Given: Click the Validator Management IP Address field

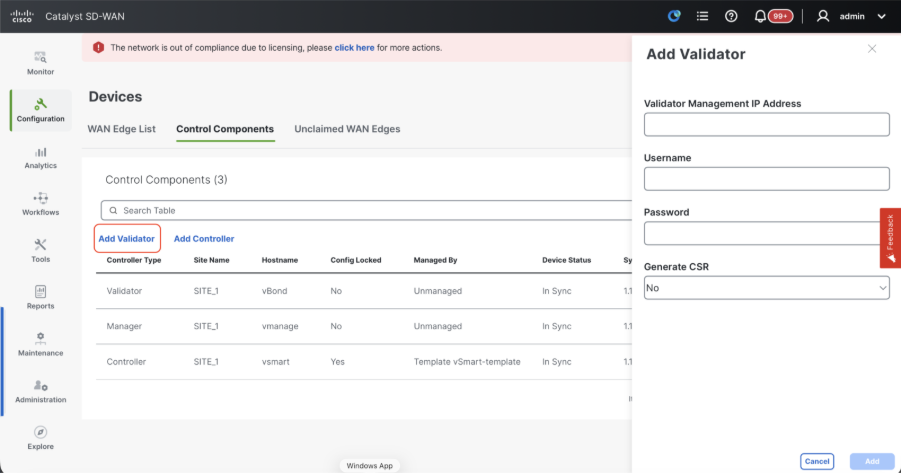Looking at the screenshot, I should pos(766,124).
